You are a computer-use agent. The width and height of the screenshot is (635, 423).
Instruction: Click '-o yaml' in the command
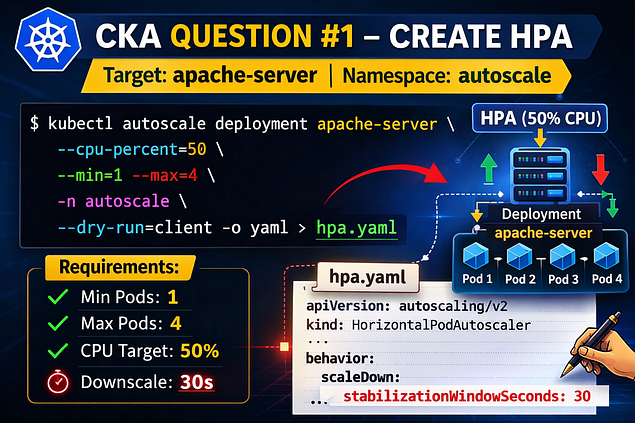click(x=255, y=228)
